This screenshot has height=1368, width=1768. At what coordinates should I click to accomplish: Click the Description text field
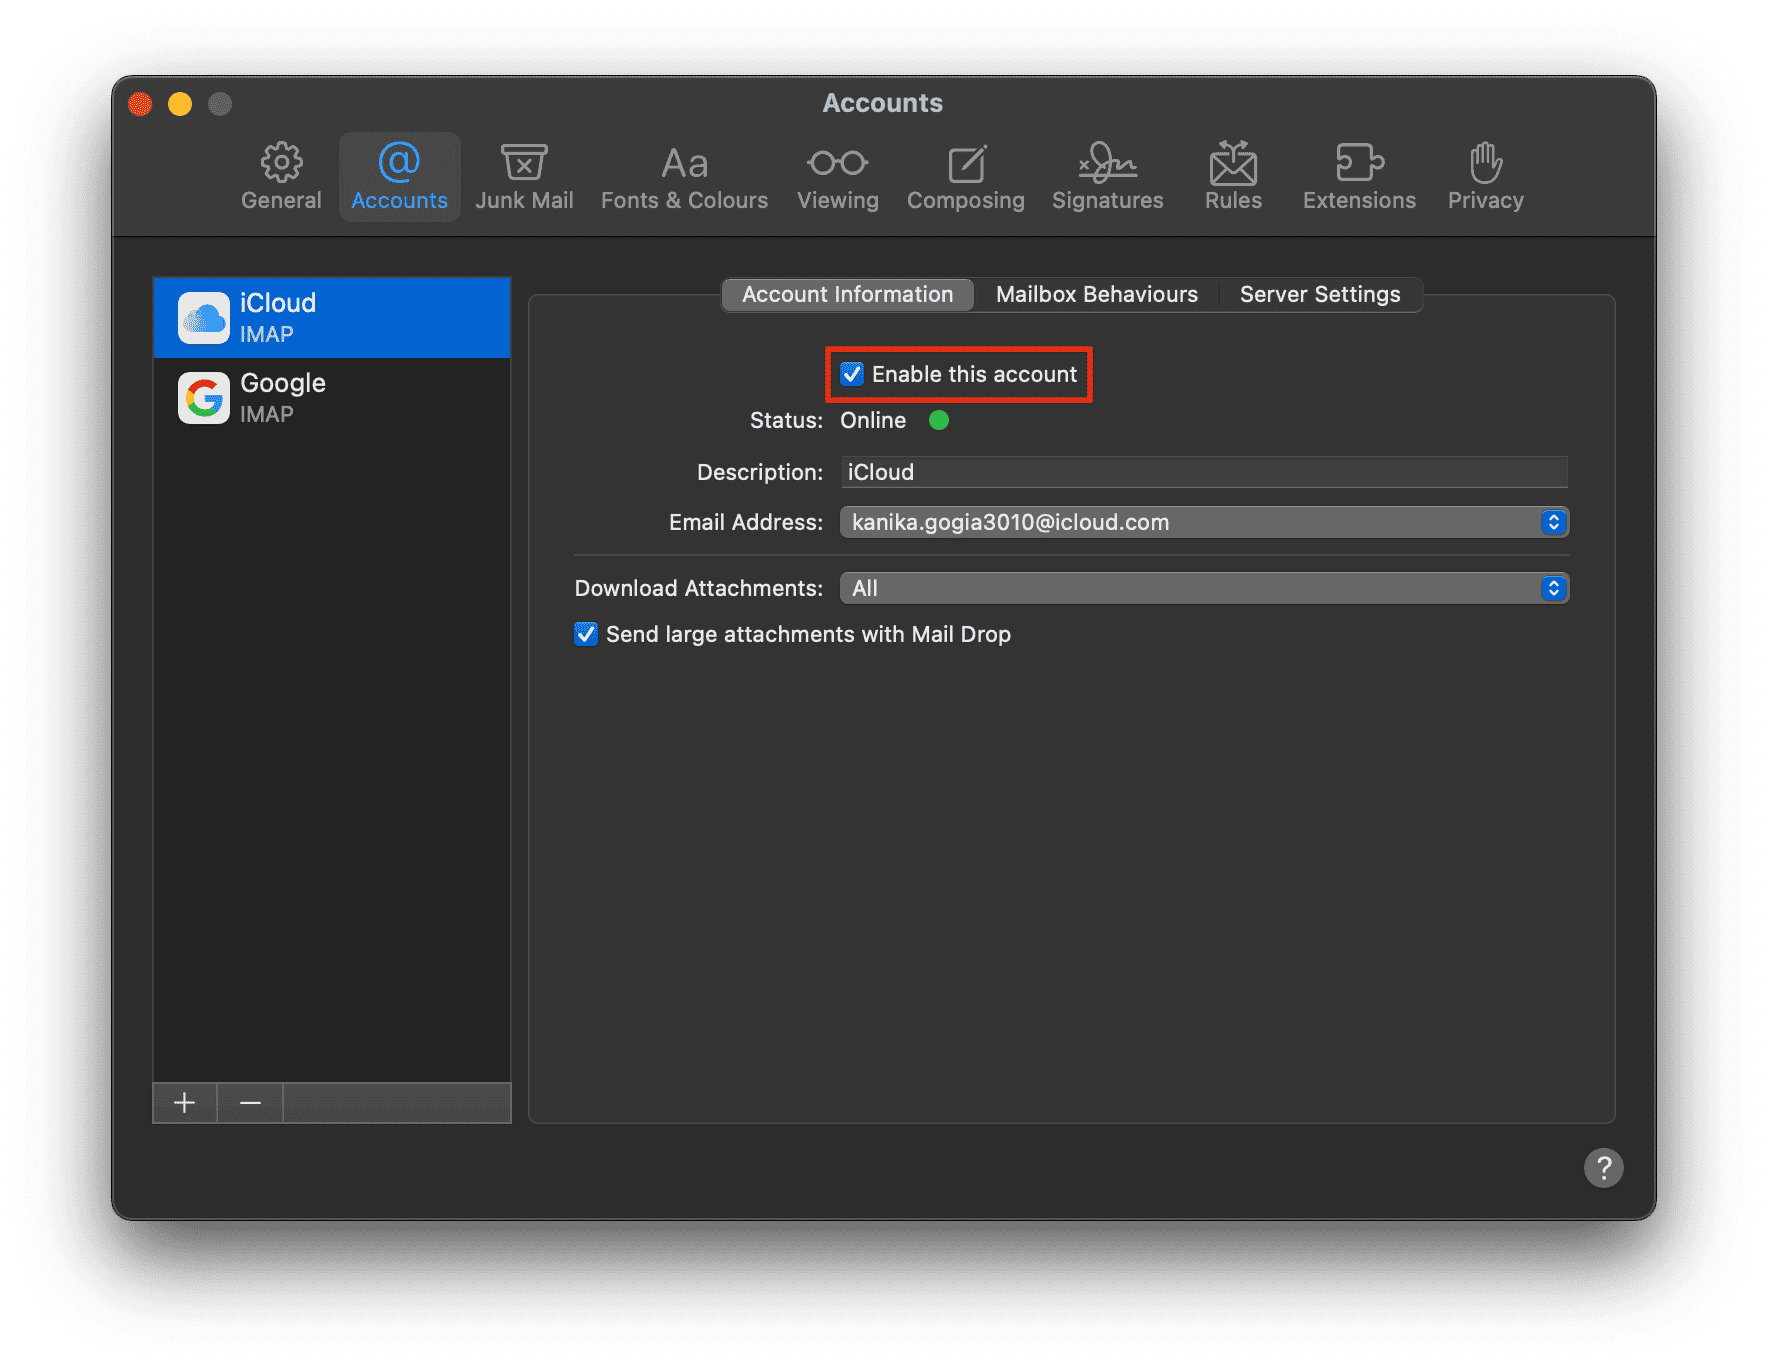[x=1203, y=472]
